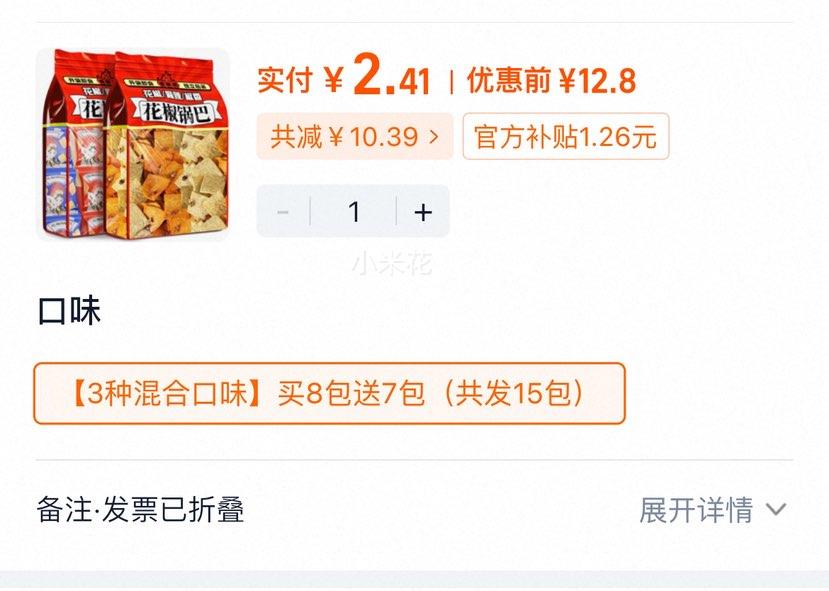Screen dimensions: 829x591
Task: Tap the 口味 section heading
Action: (x=69, y=311)
